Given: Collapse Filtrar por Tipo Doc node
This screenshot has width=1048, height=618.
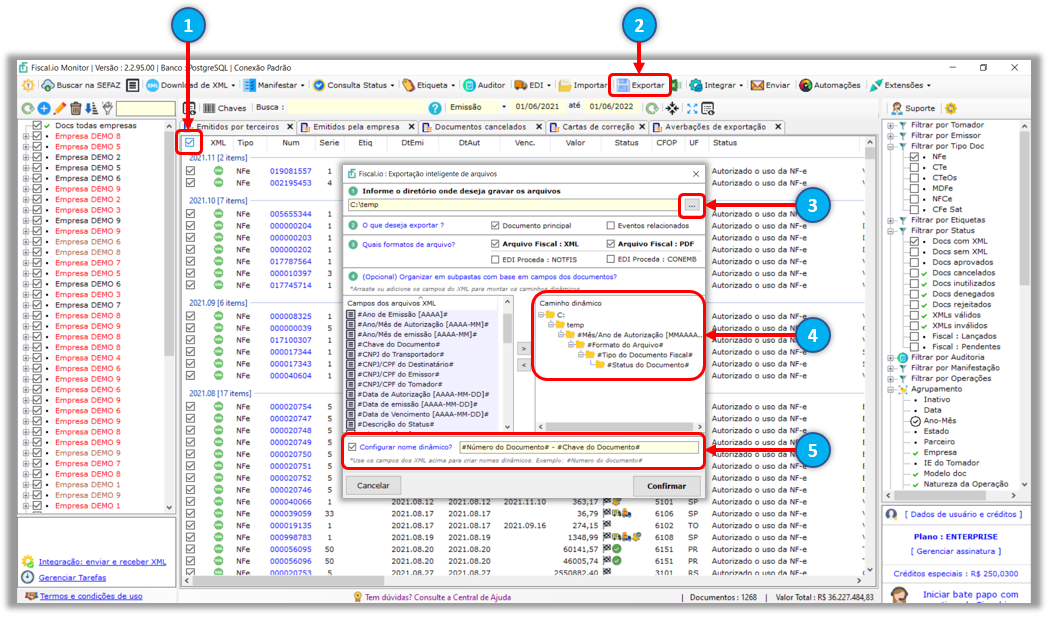Looking at the screenshot, I should click(x=890, y=146).
